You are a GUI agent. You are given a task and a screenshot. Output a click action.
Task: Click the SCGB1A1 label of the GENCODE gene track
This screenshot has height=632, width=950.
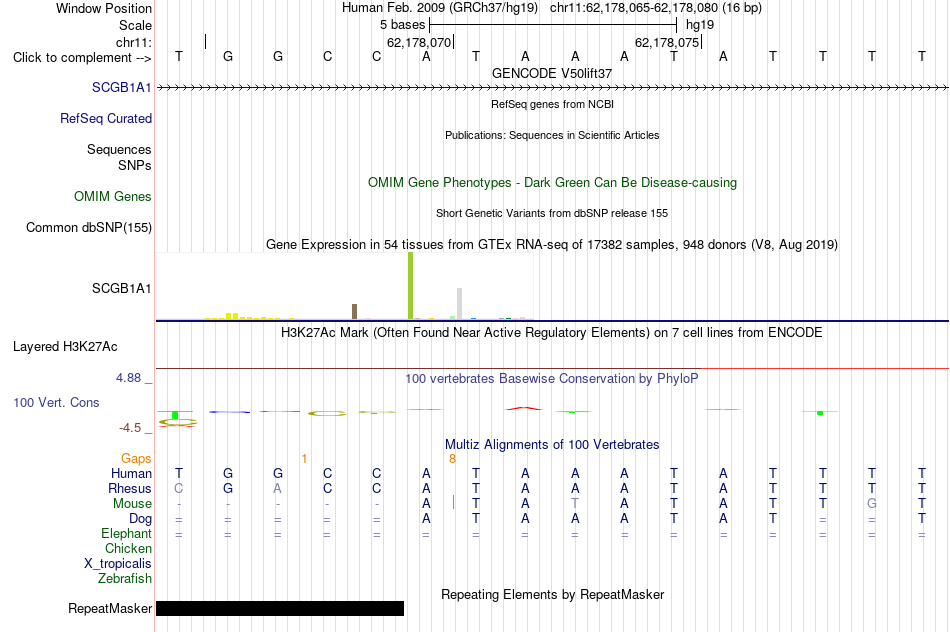[x=121, y=87]
